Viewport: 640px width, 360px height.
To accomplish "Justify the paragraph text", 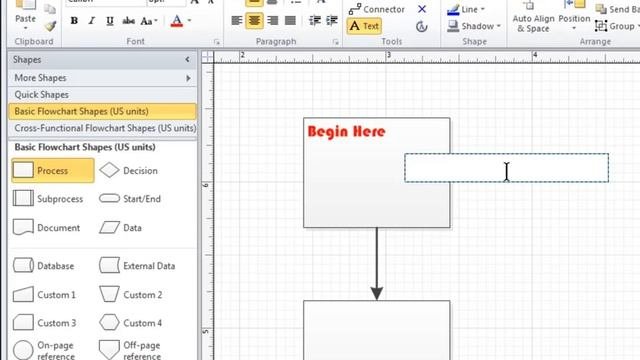I will [290, 20].
